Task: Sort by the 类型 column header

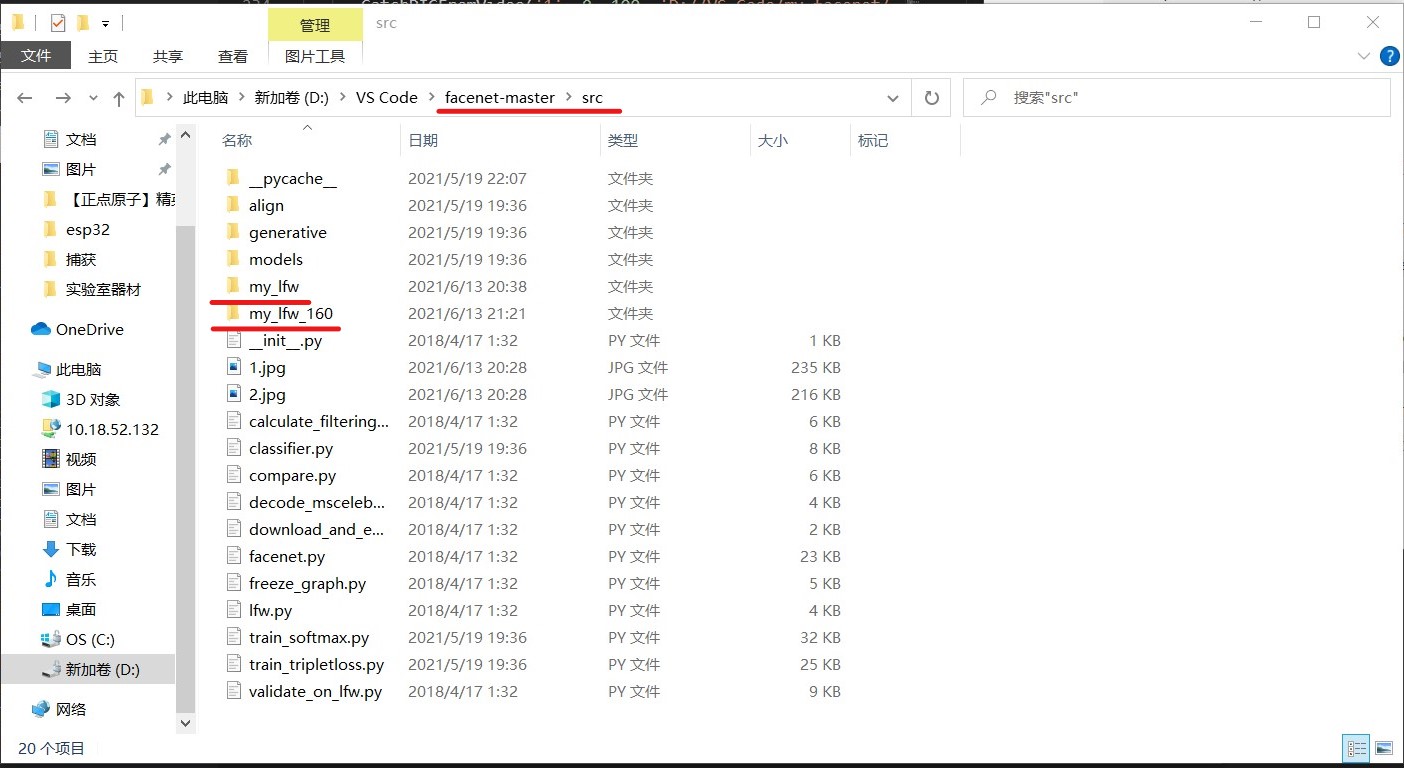Action: (x=623, y=141)
